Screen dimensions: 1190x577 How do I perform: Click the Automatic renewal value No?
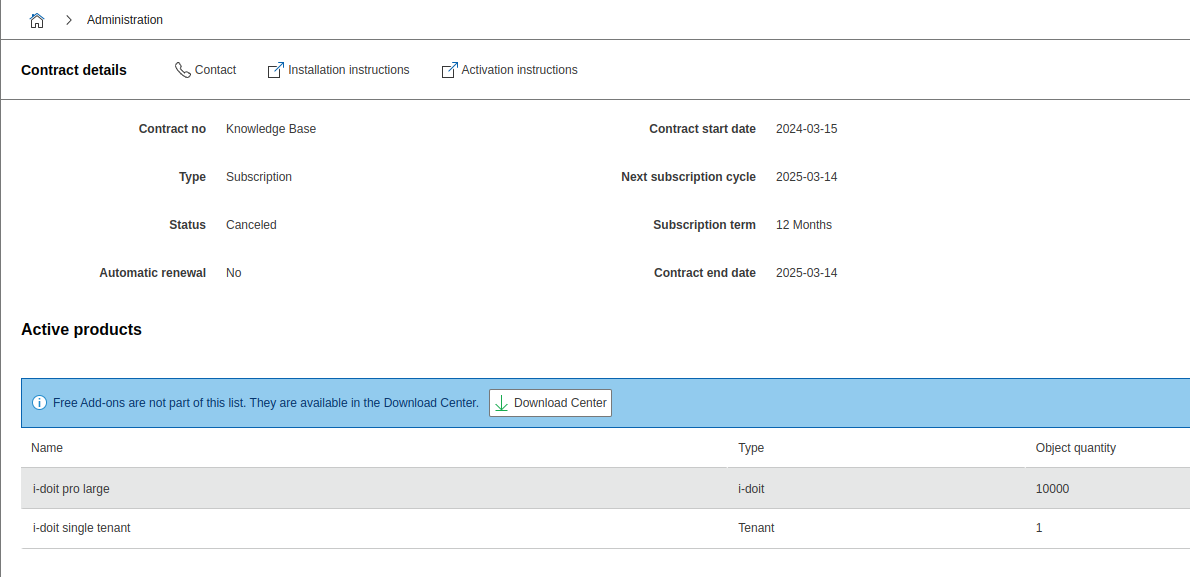pyautogui.click(x=234, y=273)
